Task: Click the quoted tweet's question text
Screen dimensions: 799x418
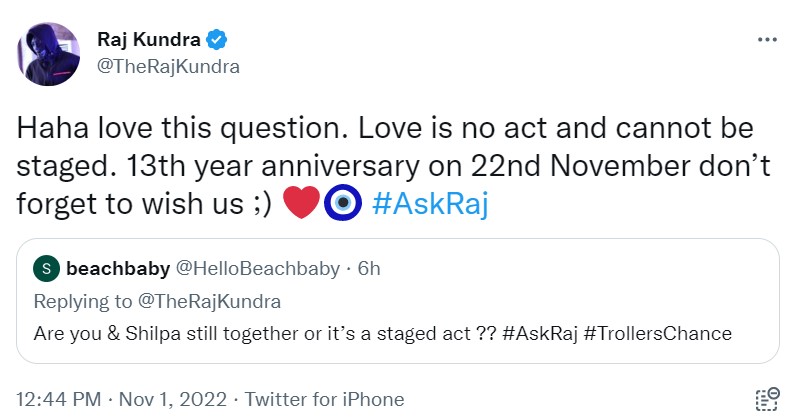Action: pyautogui.click(x=260, y=333)
